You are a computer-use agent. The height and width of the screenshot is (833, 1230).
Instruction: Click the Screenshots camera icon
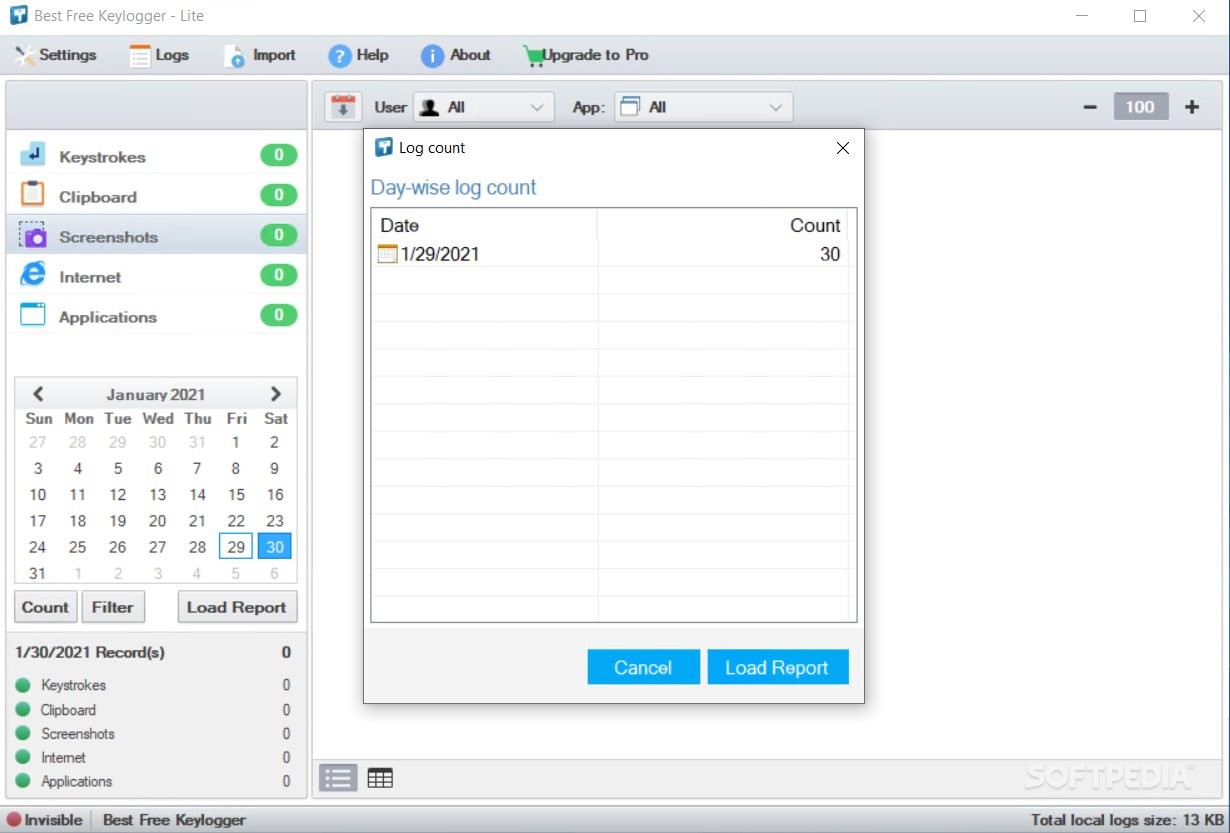pyautogui.click(x=33, y=235)
